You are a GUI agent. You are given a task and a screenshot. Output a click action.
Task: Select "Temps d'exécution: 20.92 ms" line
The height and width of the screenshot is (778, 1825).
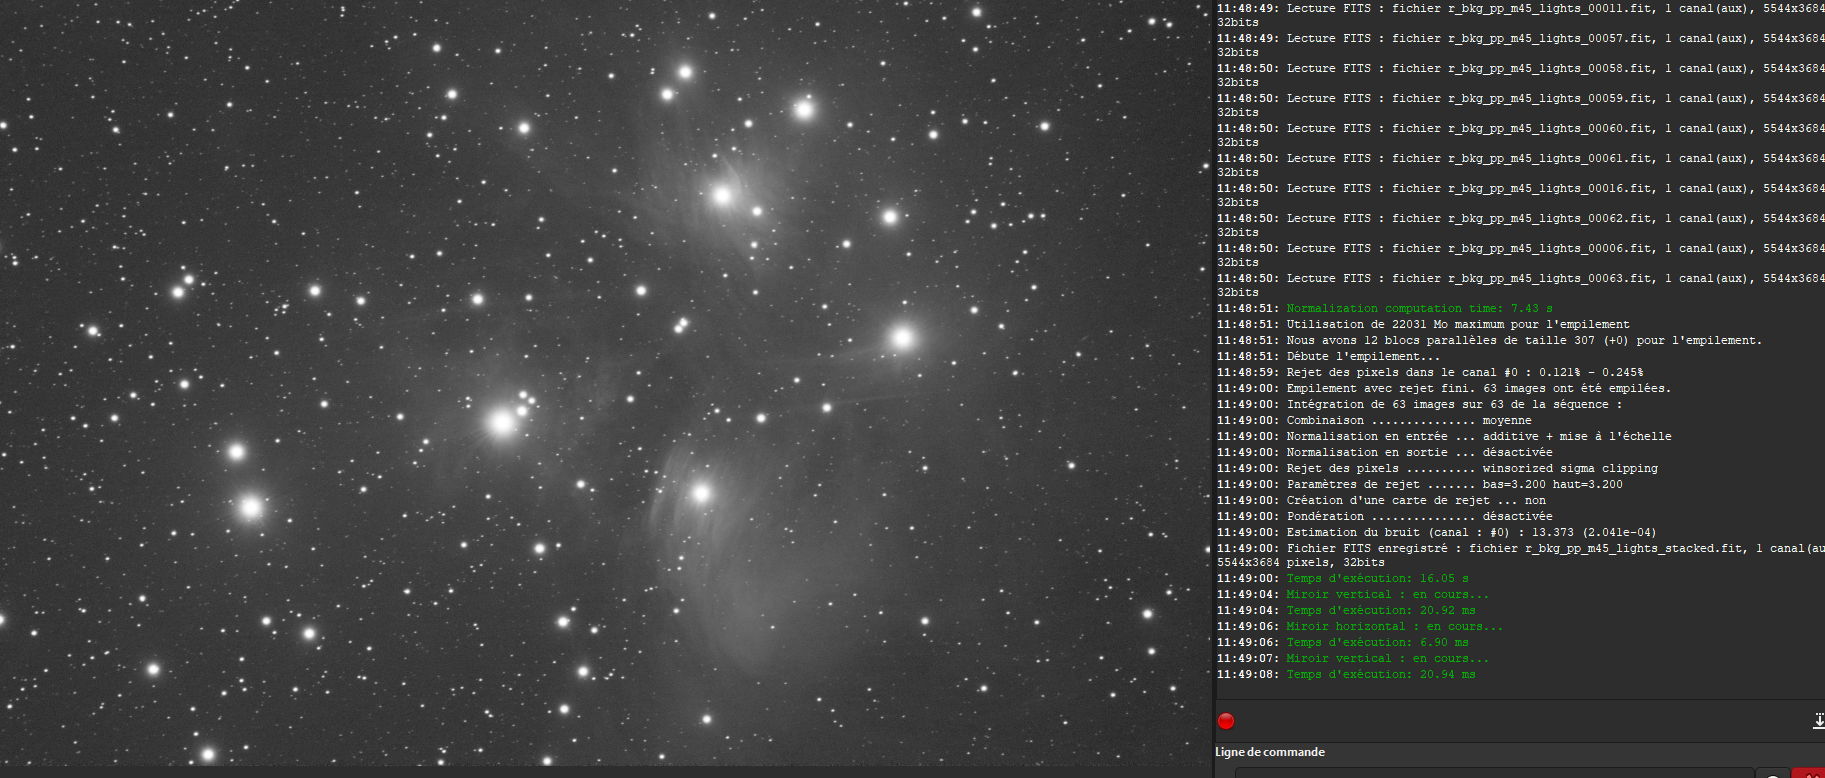click(x=1346, y=610)
